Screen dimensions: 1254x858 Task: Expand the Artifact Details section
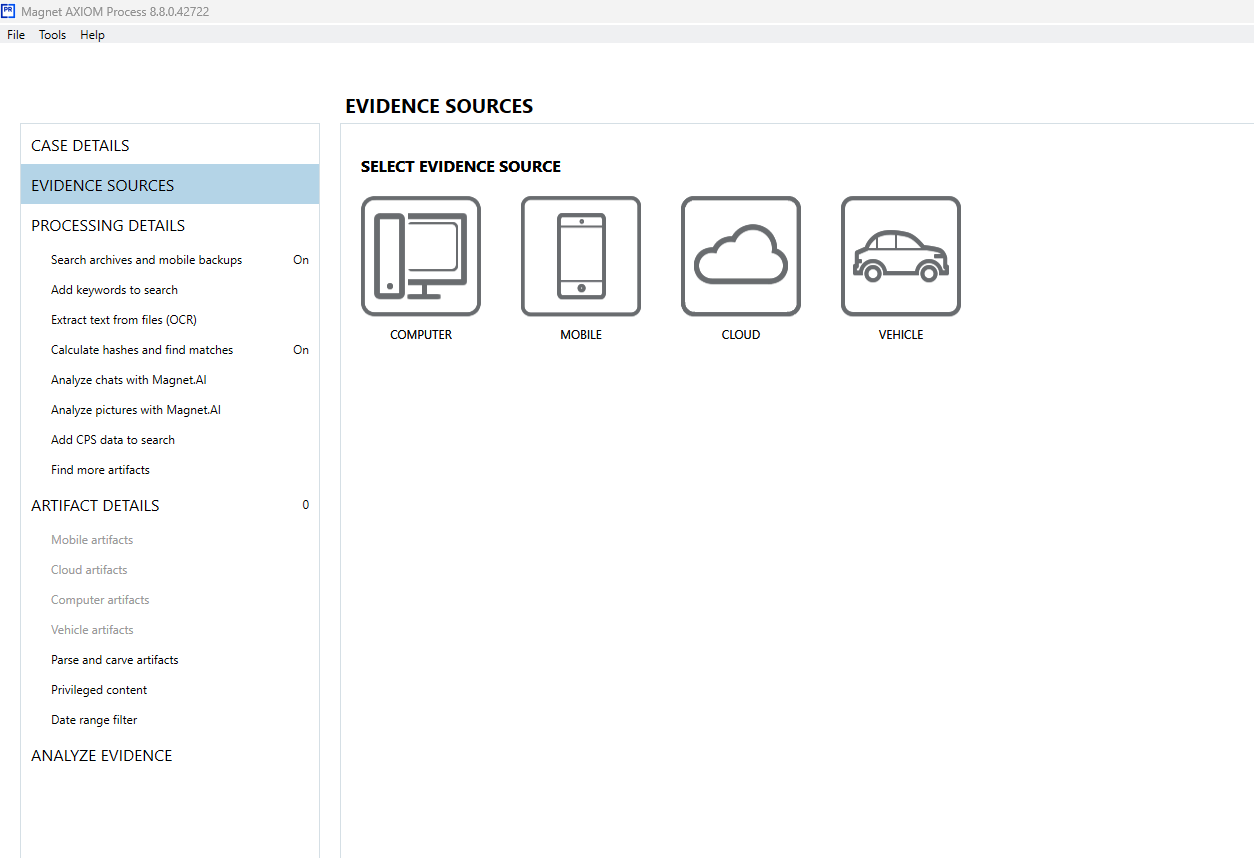[95, 506]
